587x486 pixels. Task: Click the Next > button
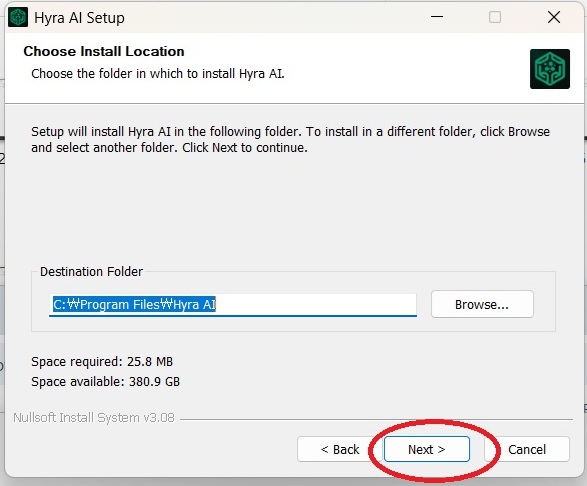pos(427,449)
